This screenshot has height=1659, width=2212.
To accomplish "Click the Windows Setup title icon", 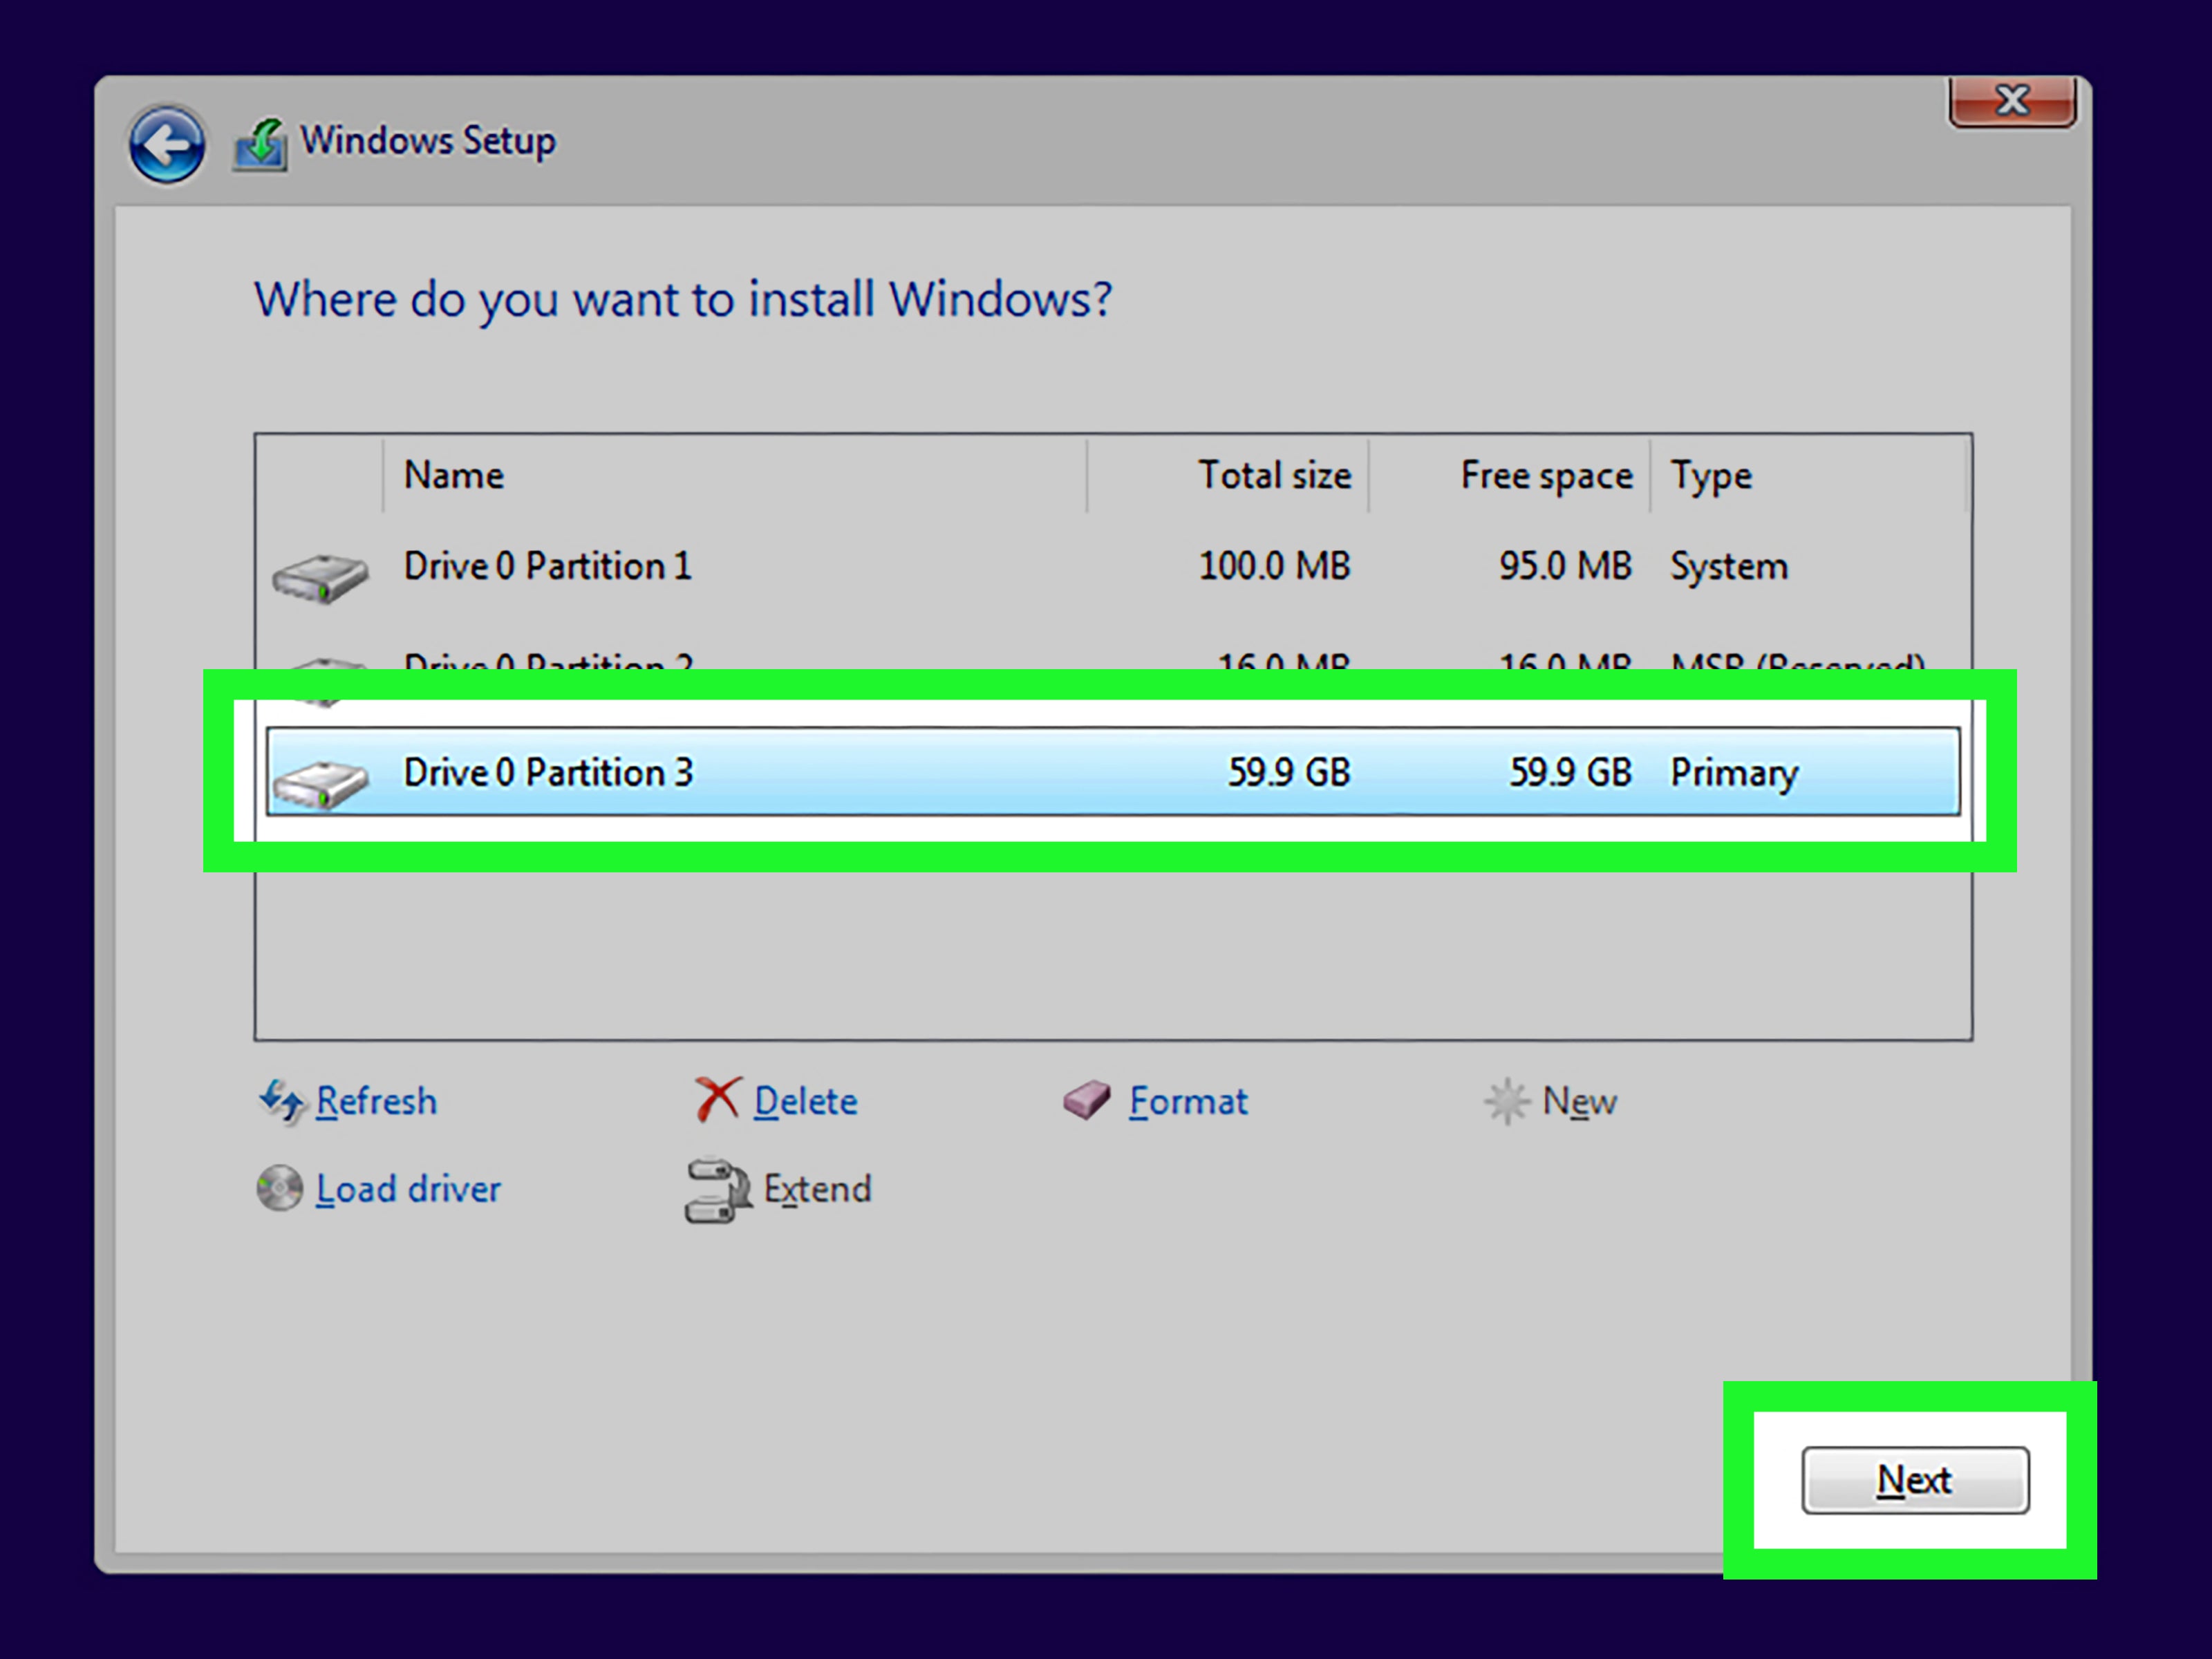I will pyautogui.click(x=261, y=145).
